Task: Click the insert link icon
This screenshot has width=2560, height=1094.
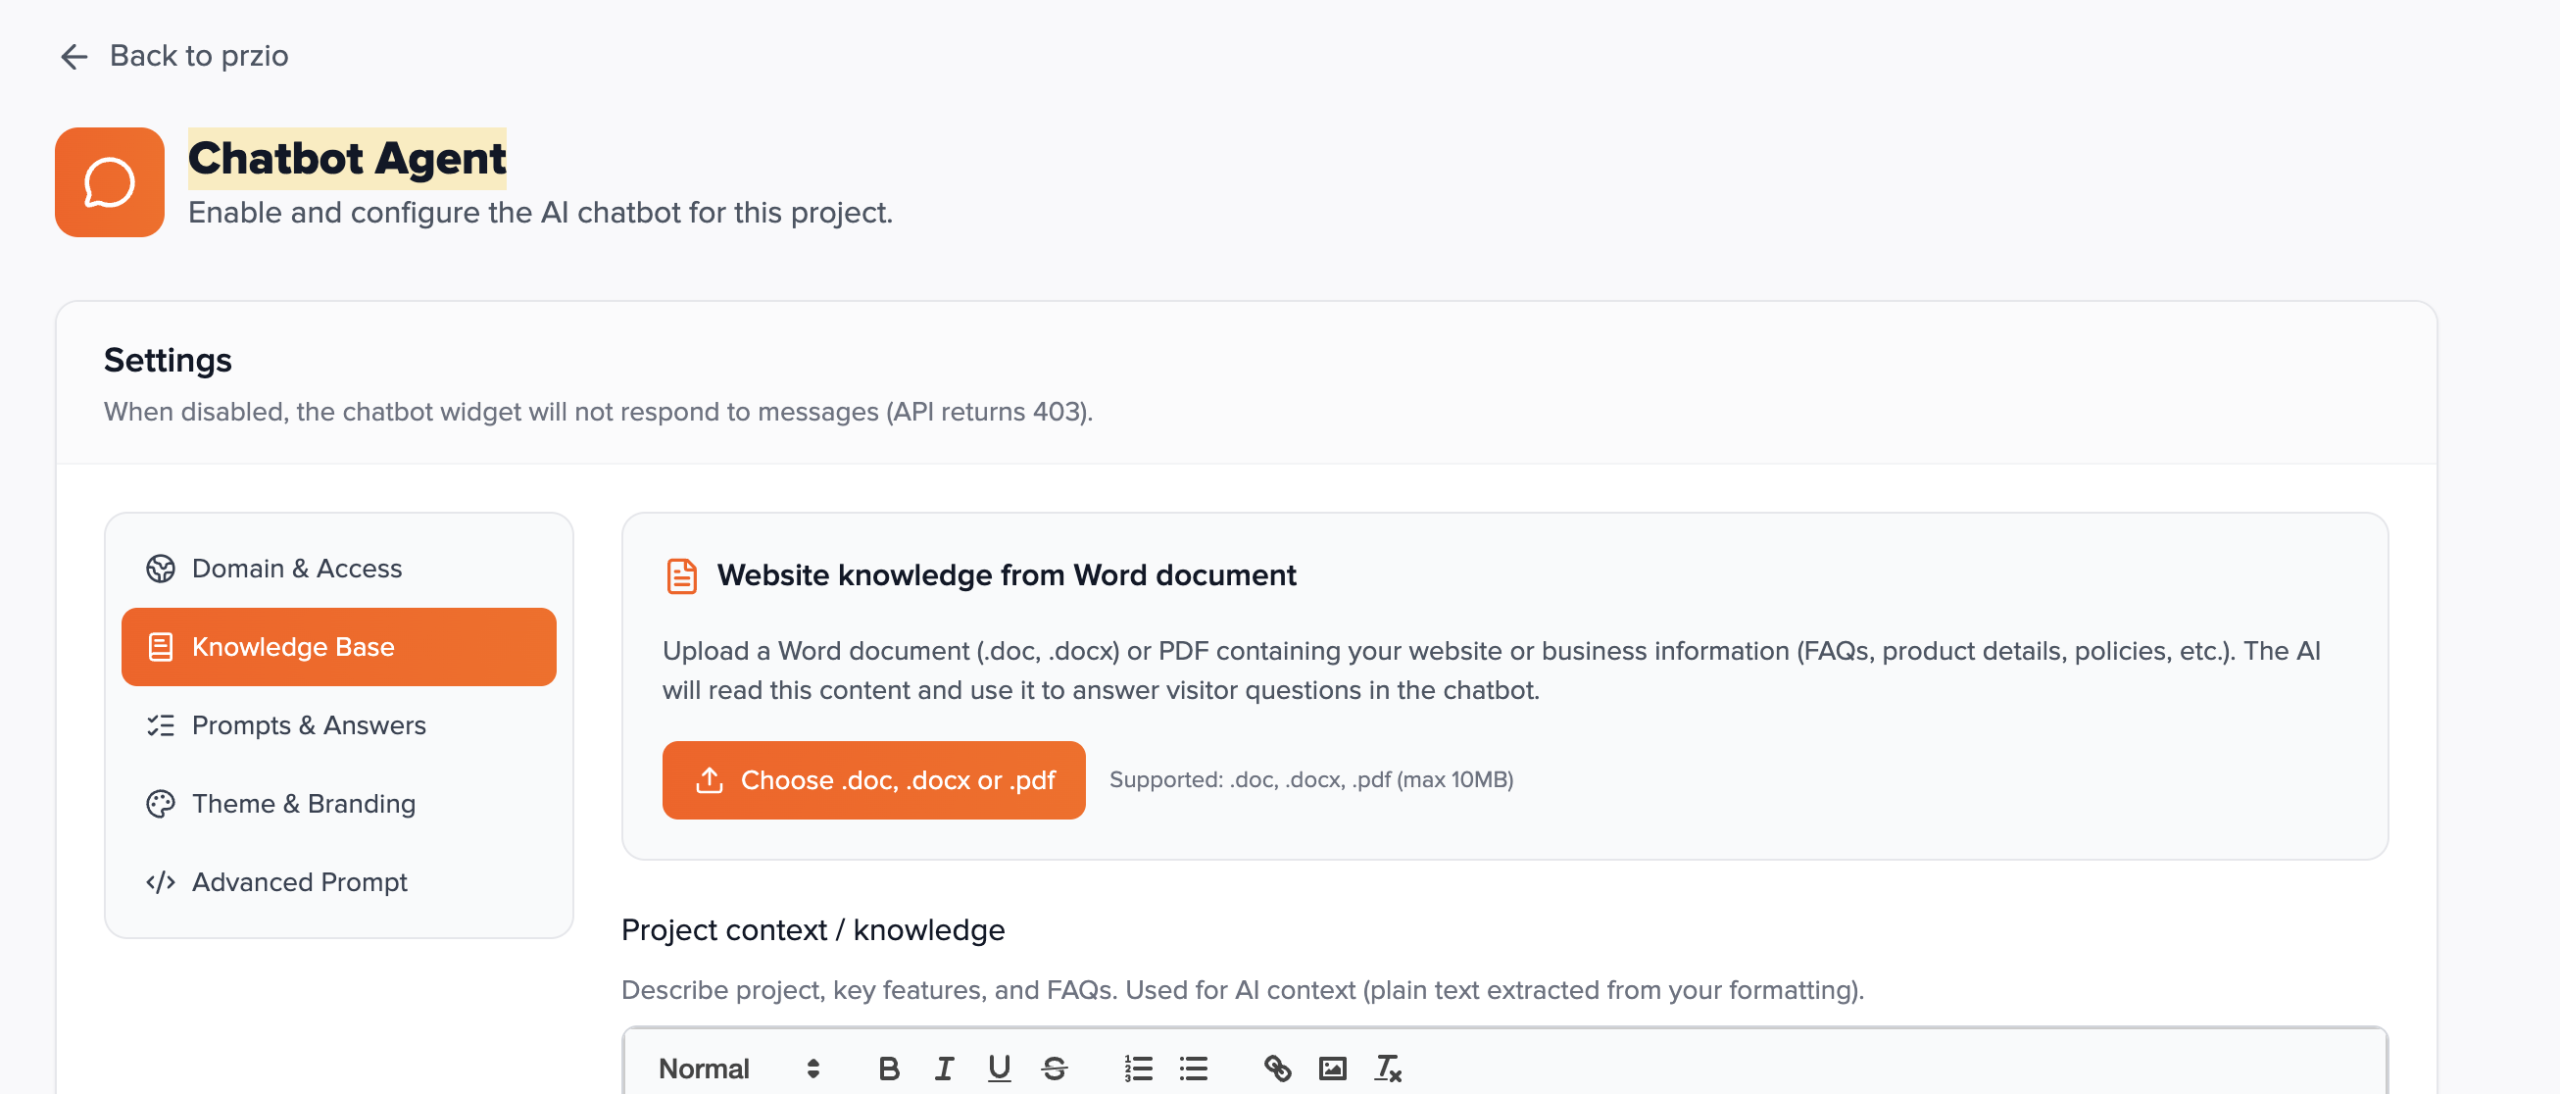Action: pos(1277,1069)
